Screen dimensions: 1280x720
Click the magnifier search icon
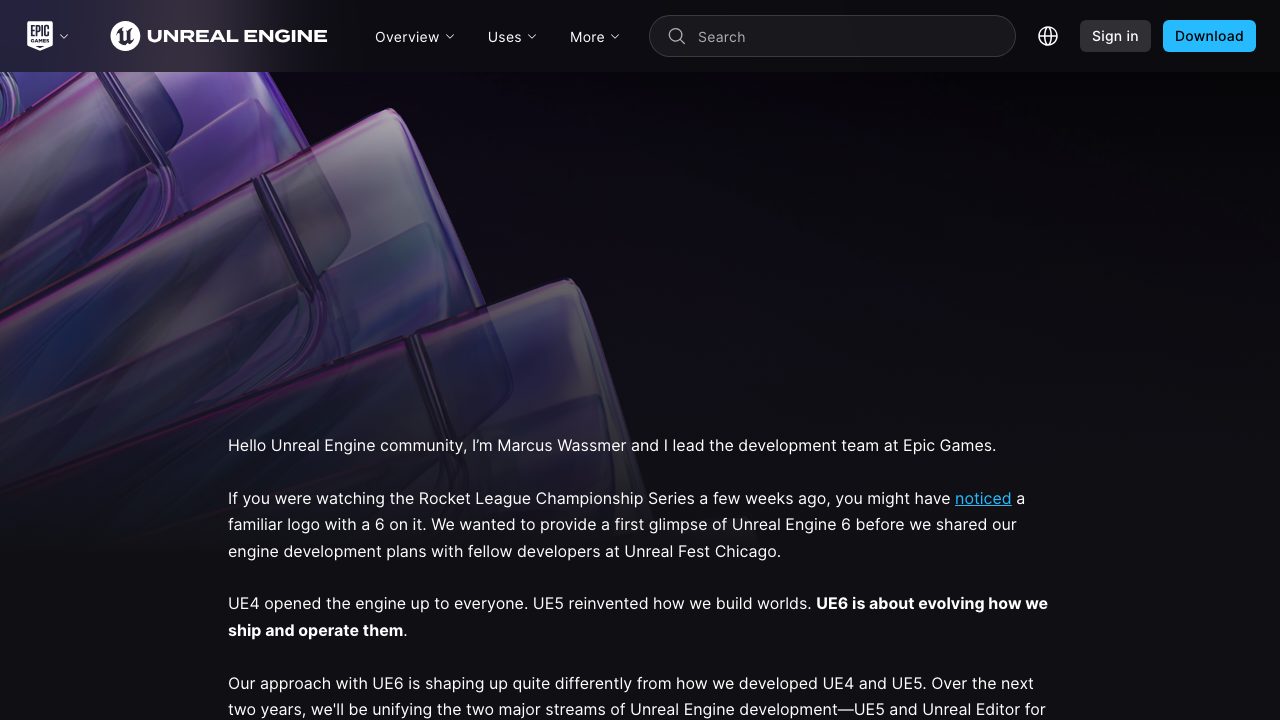(677, 36)
